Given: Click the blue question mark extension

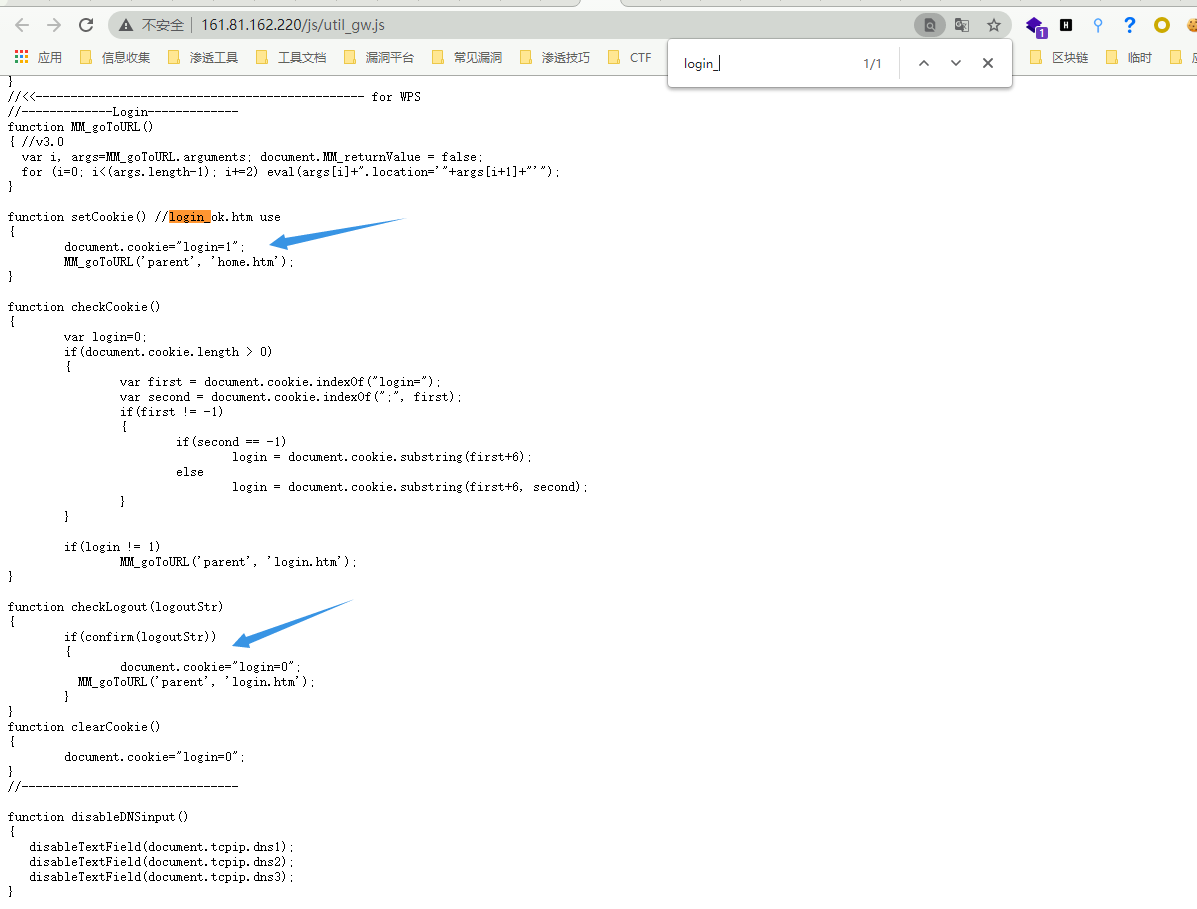Looking at the screenshot, I should pyautogui.click(x=1130, y=25).
